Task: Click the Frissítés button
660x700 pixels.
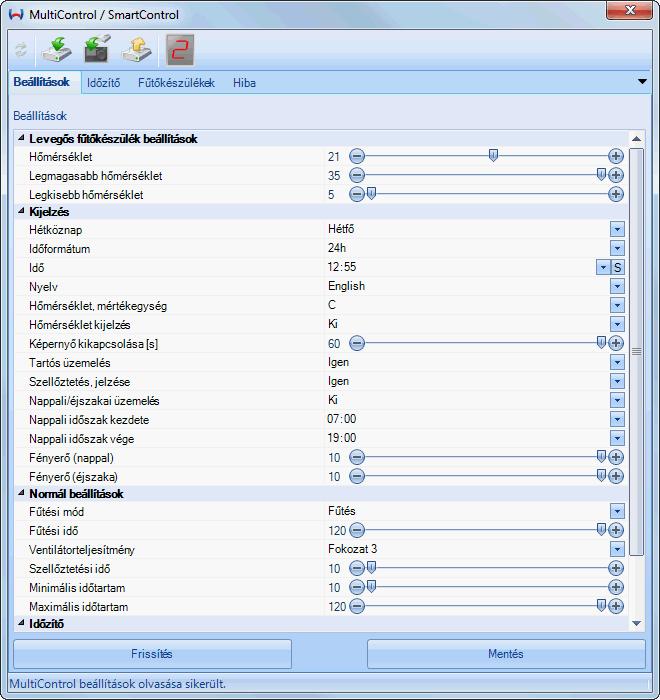Action: coord(152,654)
